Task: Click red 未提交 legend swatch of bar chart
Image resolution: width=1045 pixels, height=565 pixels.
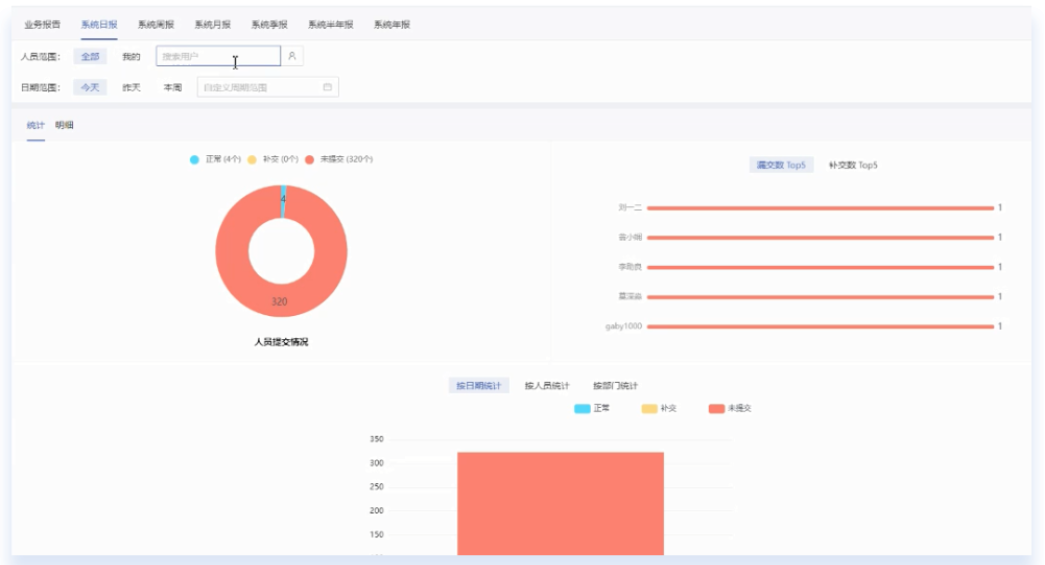Action: click(x=716, y=408)
